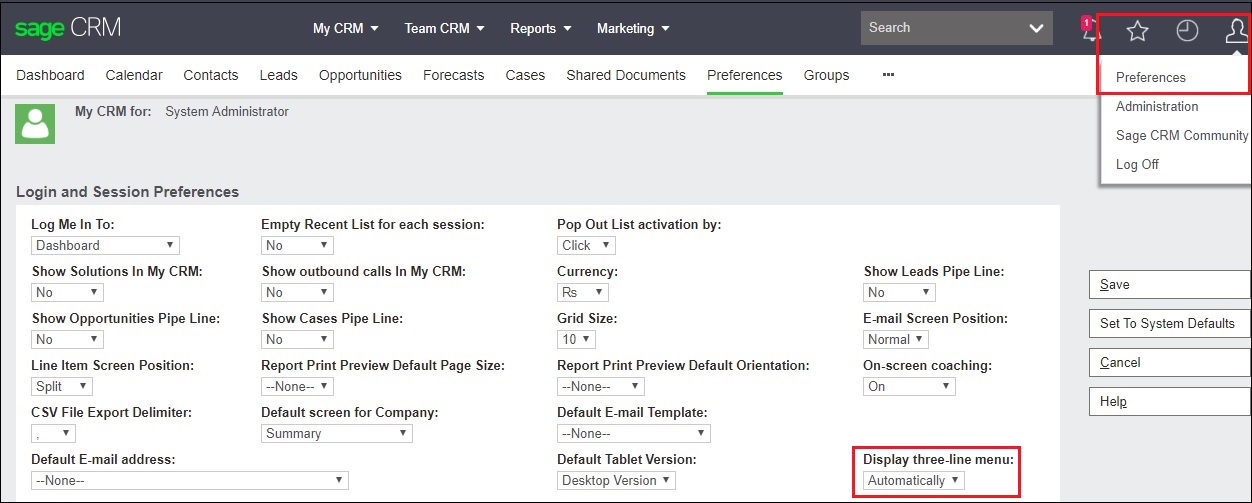Open Default E-mail address dropdown
Viewport: 1252px width, 503px height.
coord(190,480)
